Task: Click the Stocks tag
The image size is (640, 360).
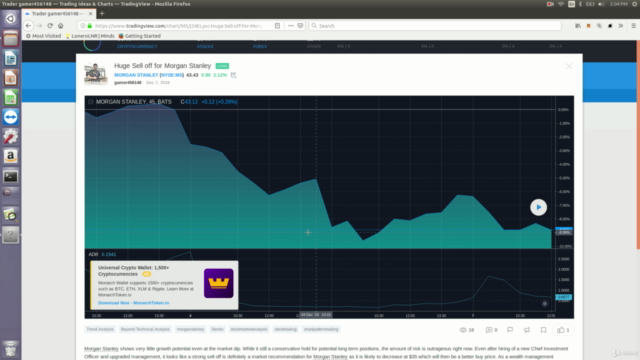Action: 217,329
